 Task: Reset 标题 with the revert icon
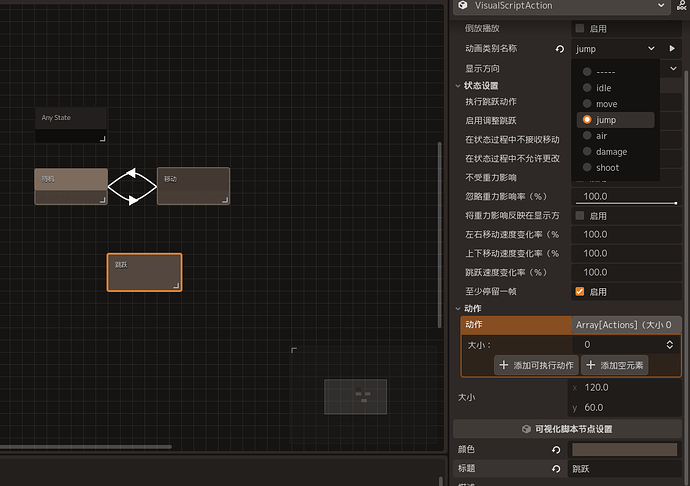556,469
